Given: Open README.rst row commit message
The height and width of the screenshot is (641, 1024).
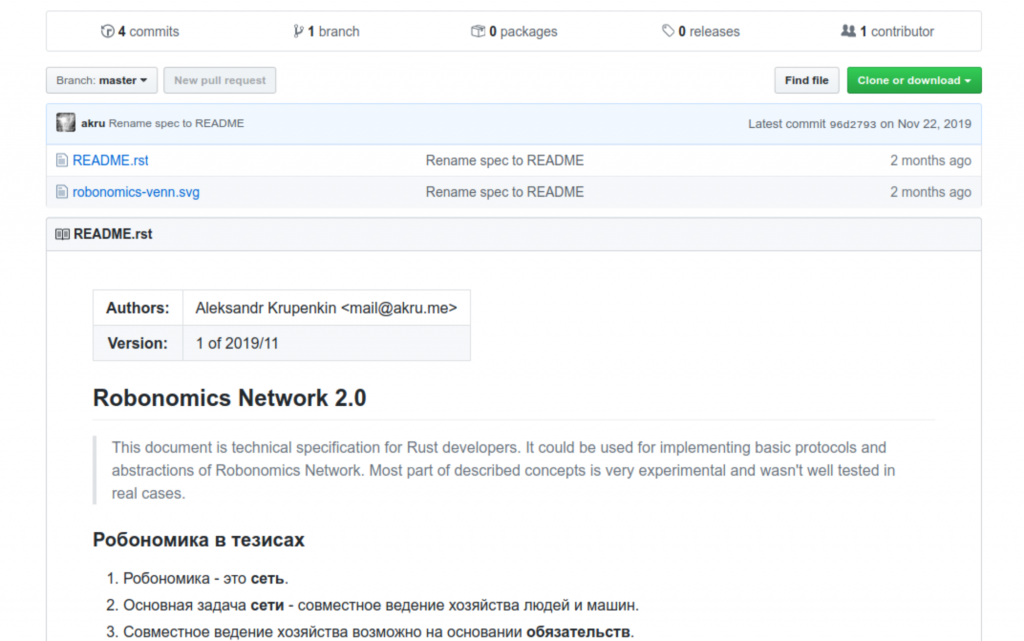Looking at the screenshot, I should coord(505,161).
